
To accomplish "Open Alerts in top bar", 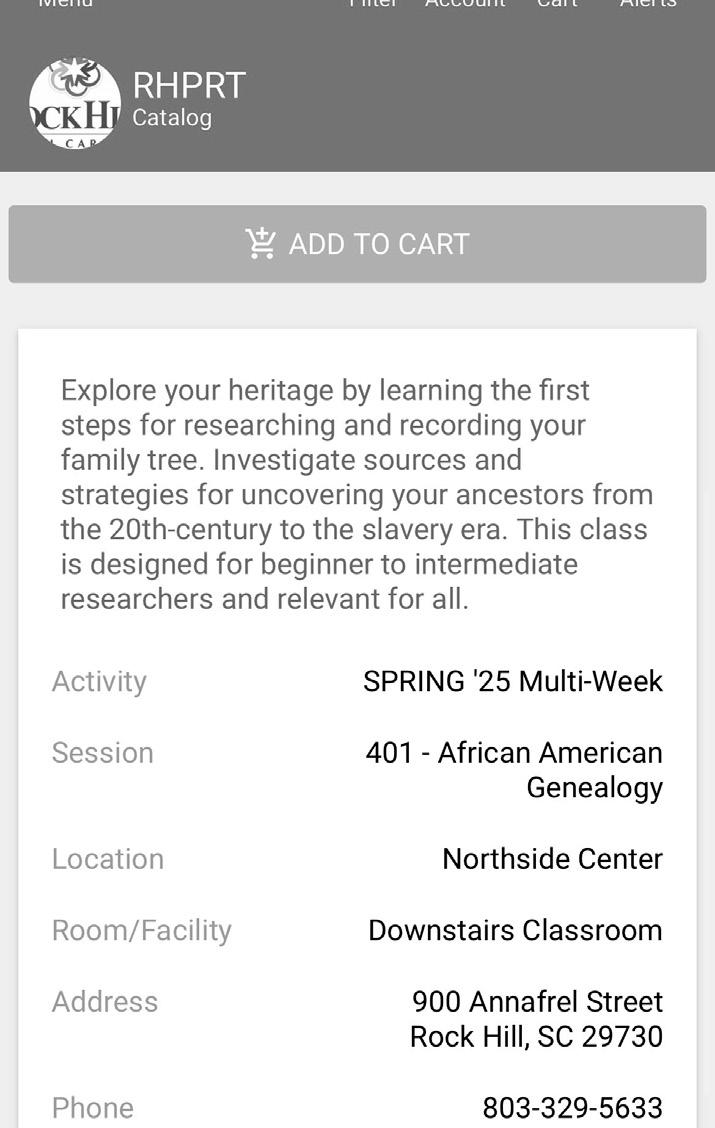I will click(x=648, y=4).
